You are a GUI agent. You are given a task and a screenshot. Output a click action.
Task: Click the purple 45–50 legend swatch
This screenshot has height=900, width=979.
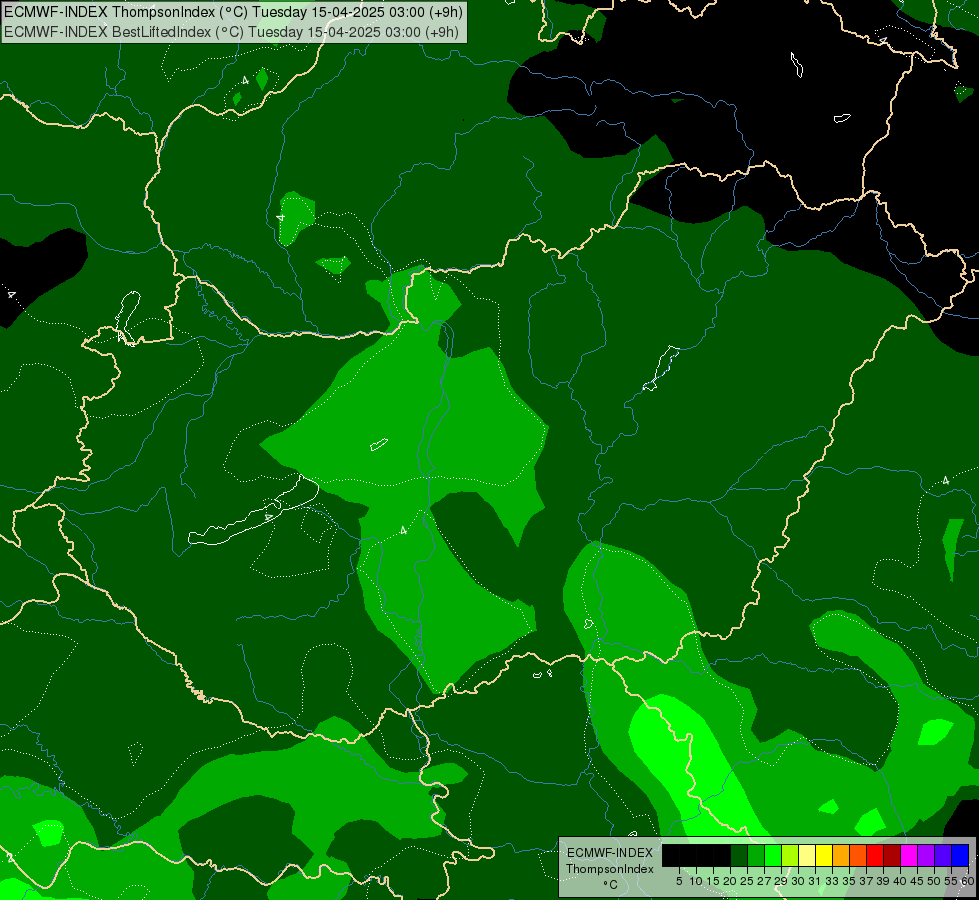[x=926, y=855]
